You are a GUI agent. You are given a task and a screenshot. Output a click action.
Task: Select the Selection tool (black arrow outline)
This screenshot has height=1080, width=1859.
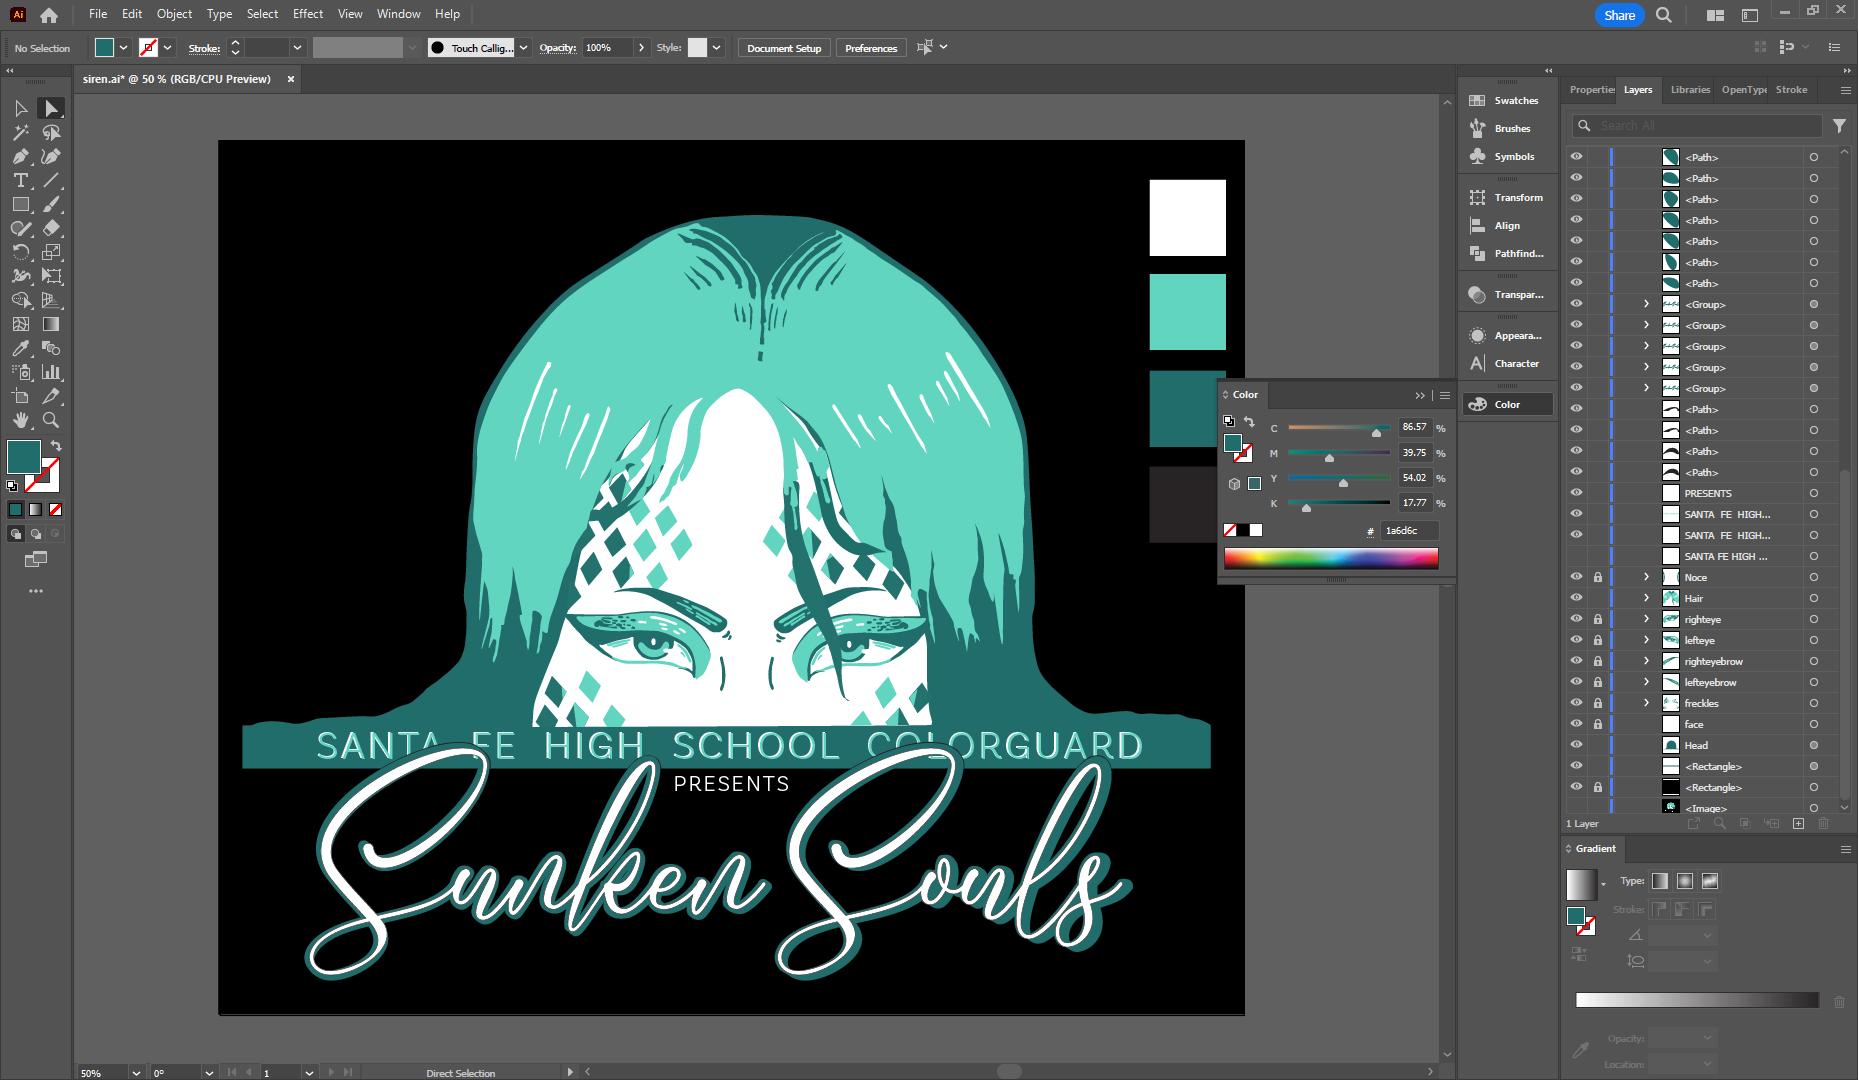(x=21, y=108)
